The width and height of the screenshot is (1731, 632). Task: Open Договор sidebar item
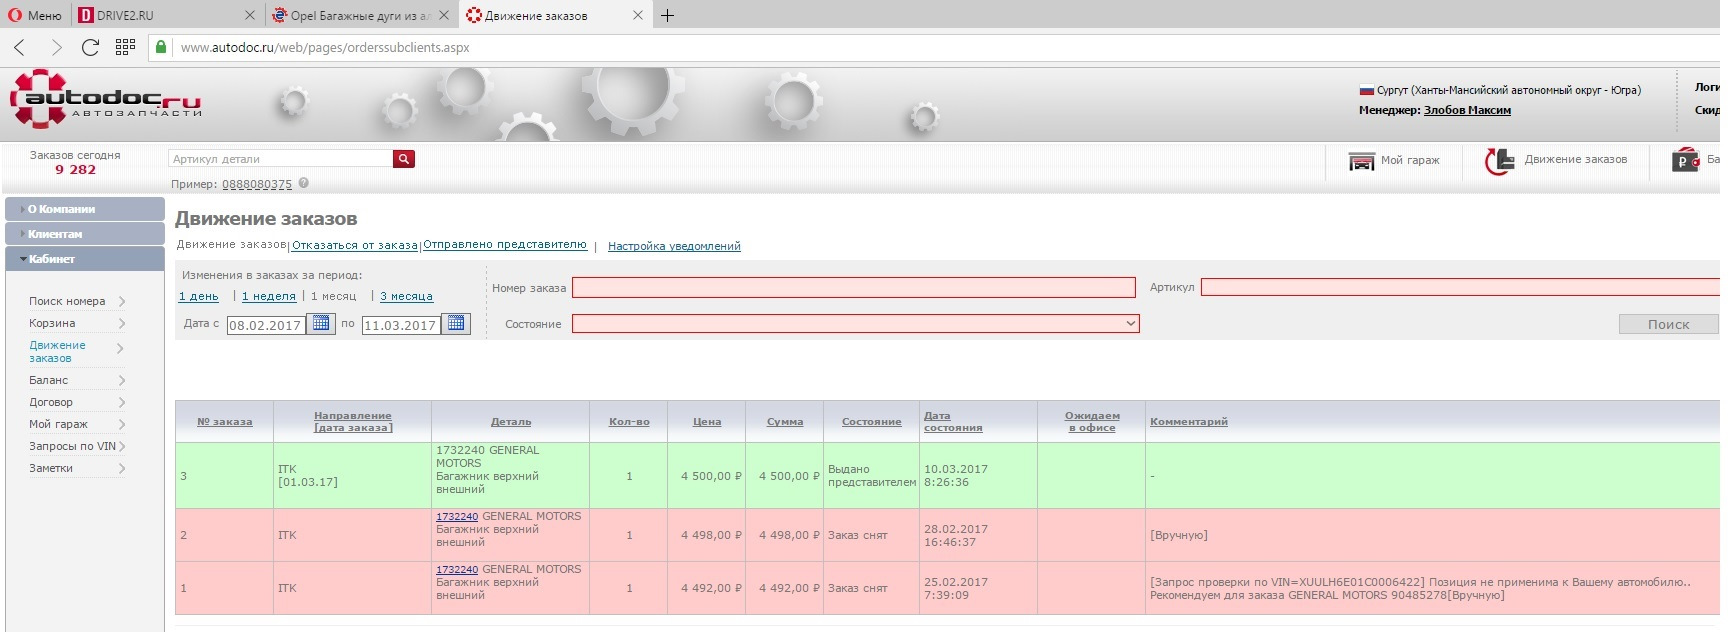77,402
